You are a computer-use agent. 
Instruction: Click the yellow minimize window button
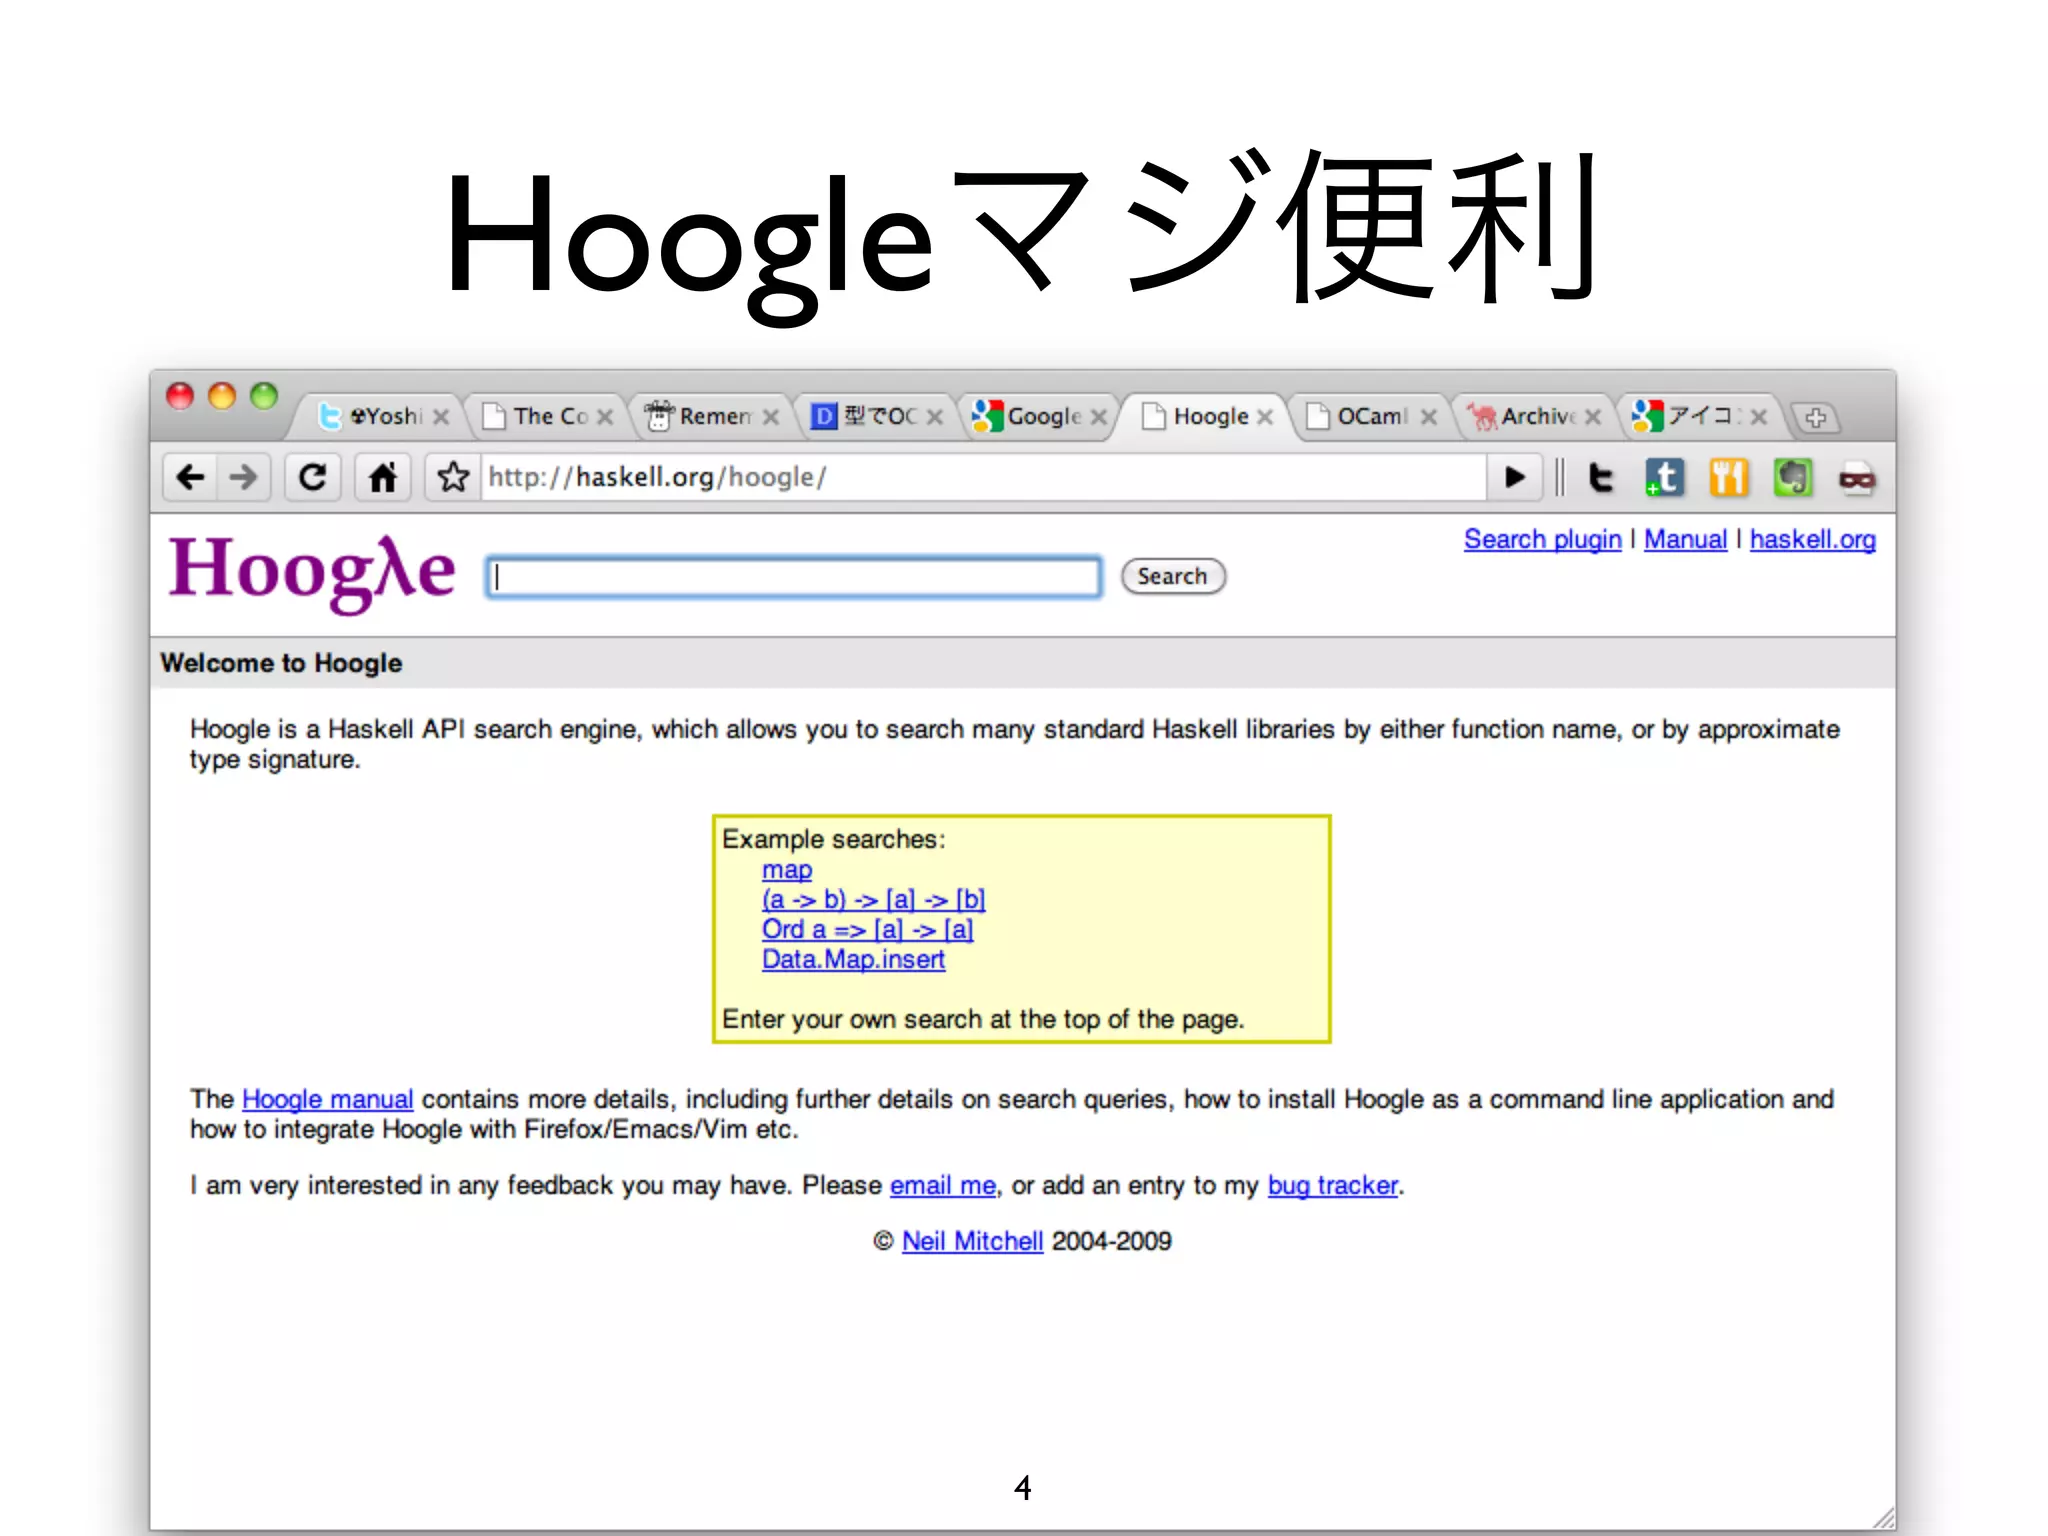pos(222,396)
